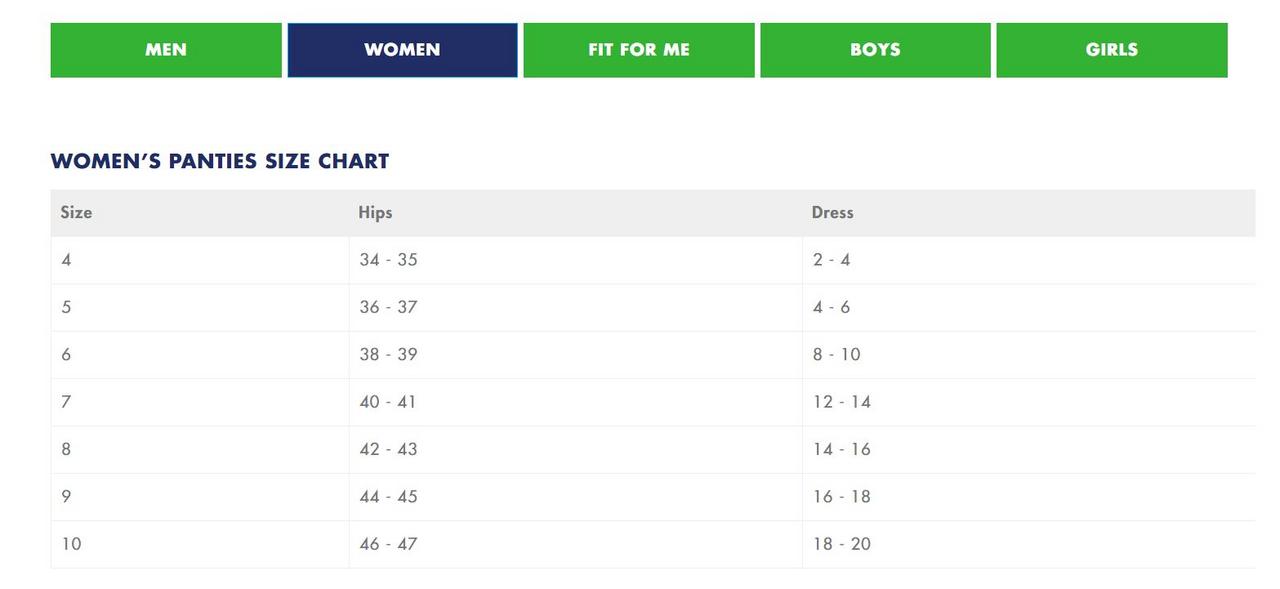Click the 8 - 10 dress cell

(x=1029, y=355)
